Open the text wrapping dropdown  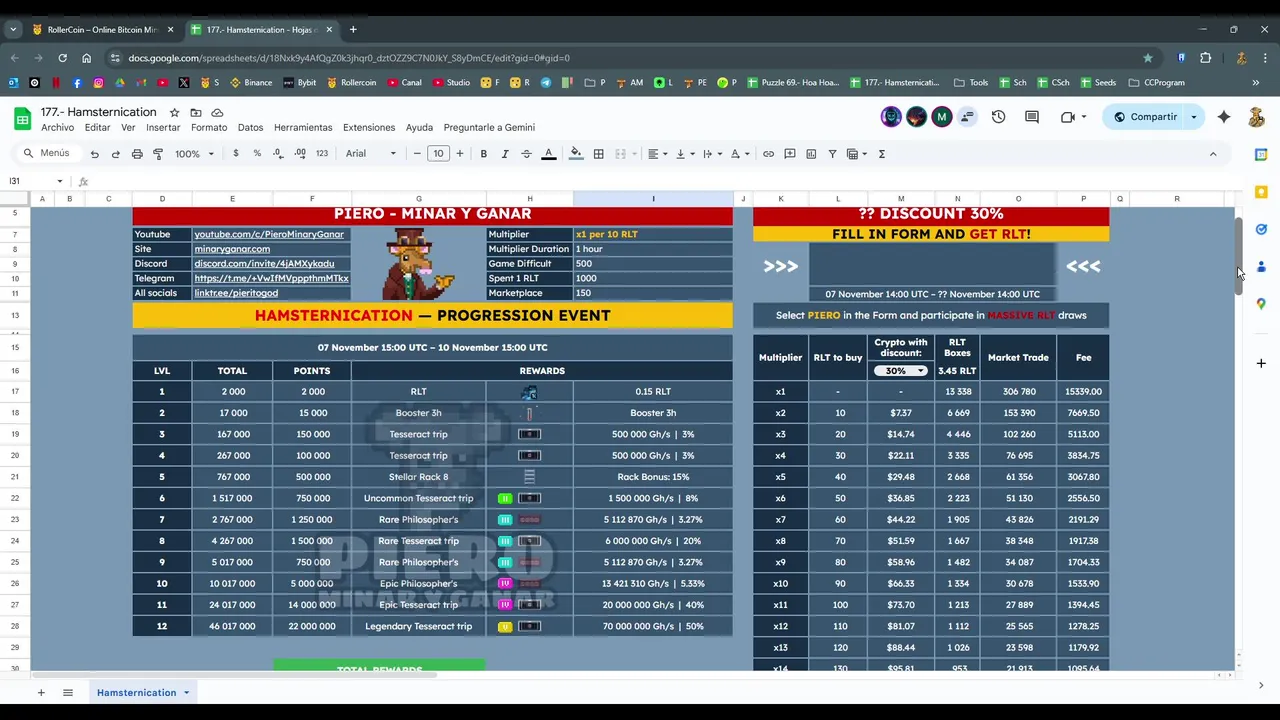tap(711, 154)
